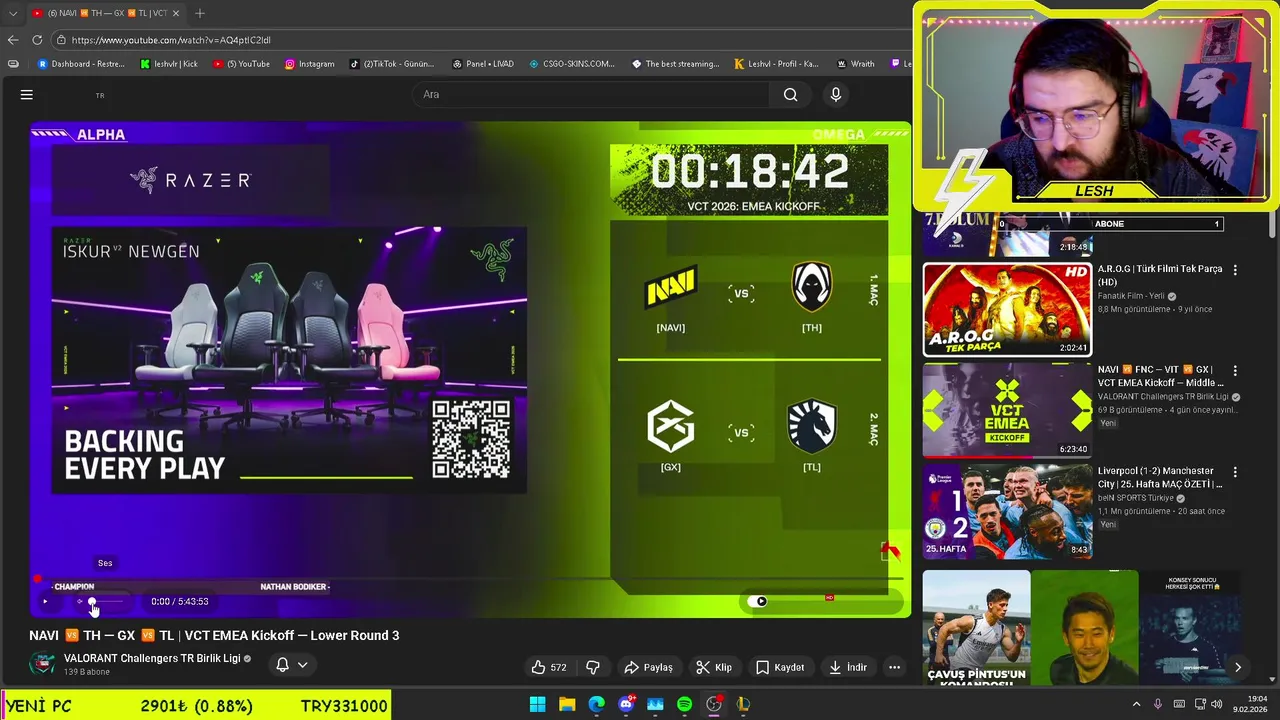
Task: Open VALORANT Challengers TR Birlik Ligi channel name
Action: 152,658
